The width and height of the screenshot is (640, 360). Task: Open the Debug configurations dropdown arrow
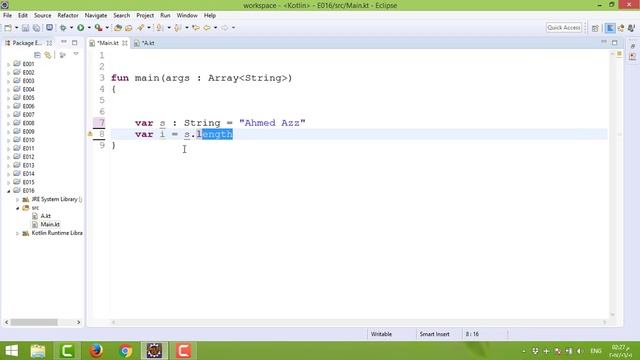71,28
